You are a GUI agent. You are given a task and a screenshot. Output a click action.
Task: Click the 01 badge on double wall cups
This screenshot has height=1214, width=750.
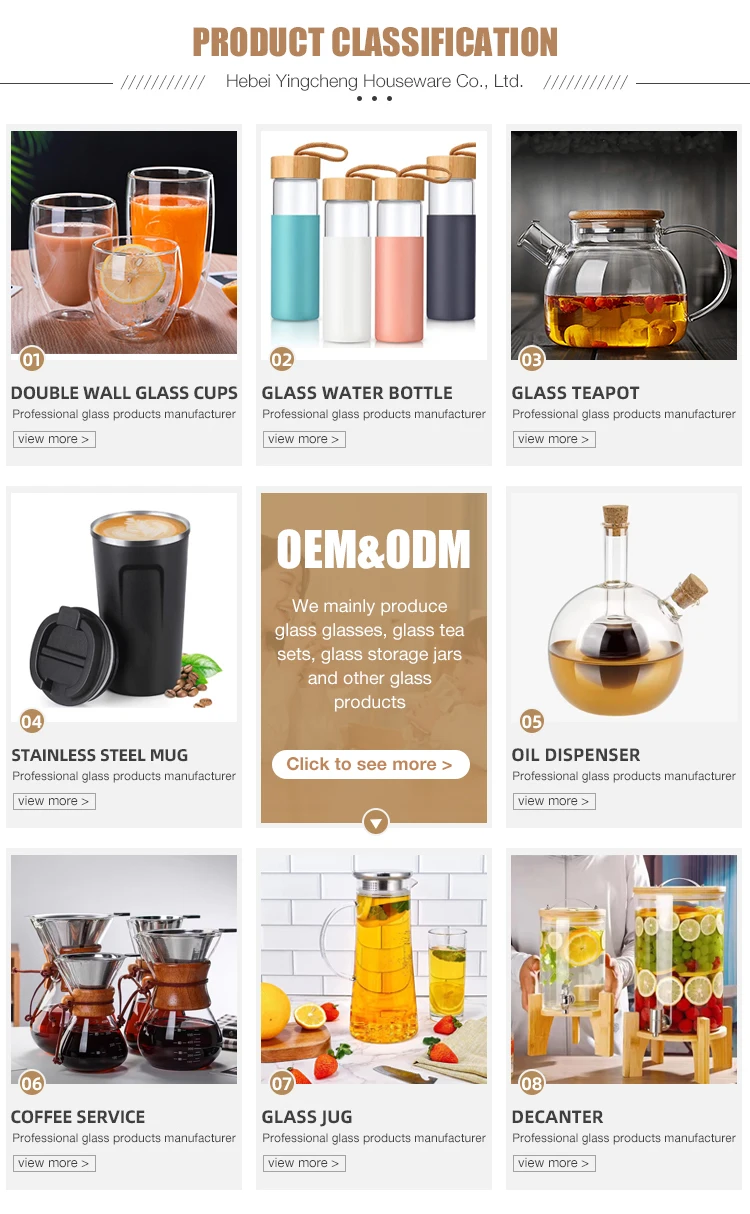(32, 359)
